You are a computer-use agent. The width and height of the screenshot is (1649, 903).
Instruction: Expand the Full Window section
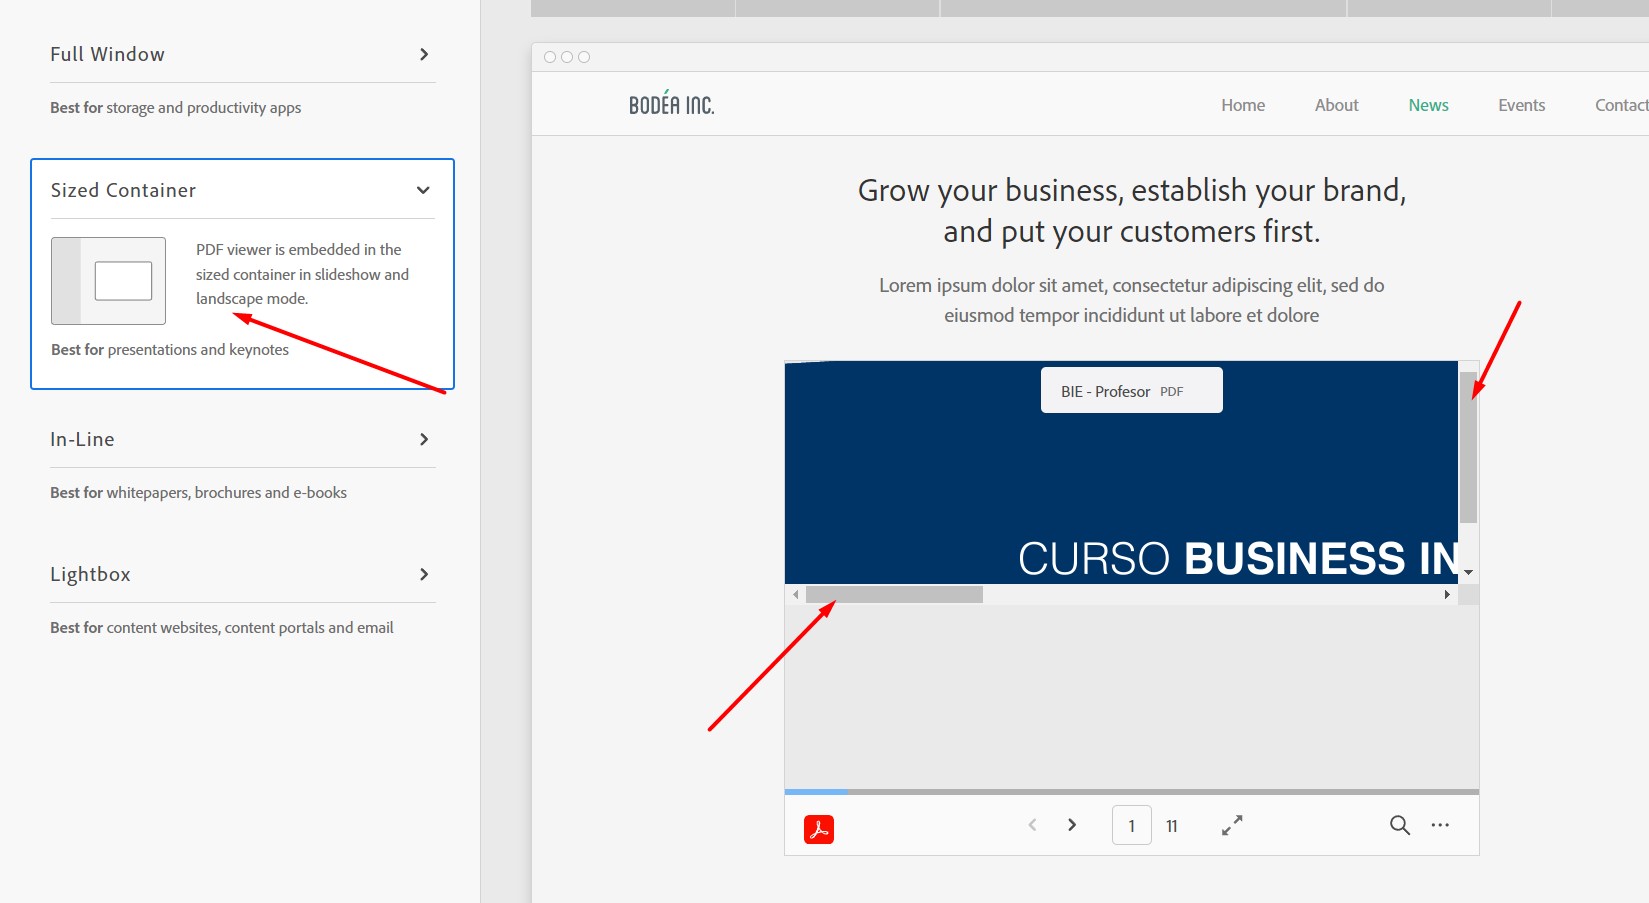pos(423,54)
